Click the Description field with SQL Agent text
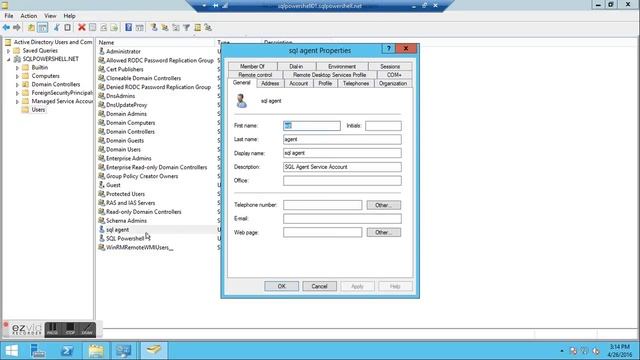Viewport: 640px width, 360px height. point(342,167)
